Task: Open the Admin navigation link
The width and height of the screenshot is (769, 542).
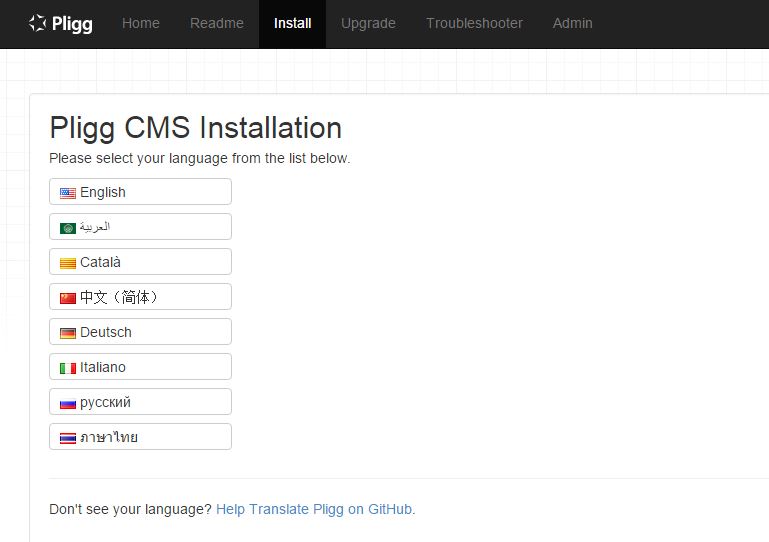Action: 572,23
